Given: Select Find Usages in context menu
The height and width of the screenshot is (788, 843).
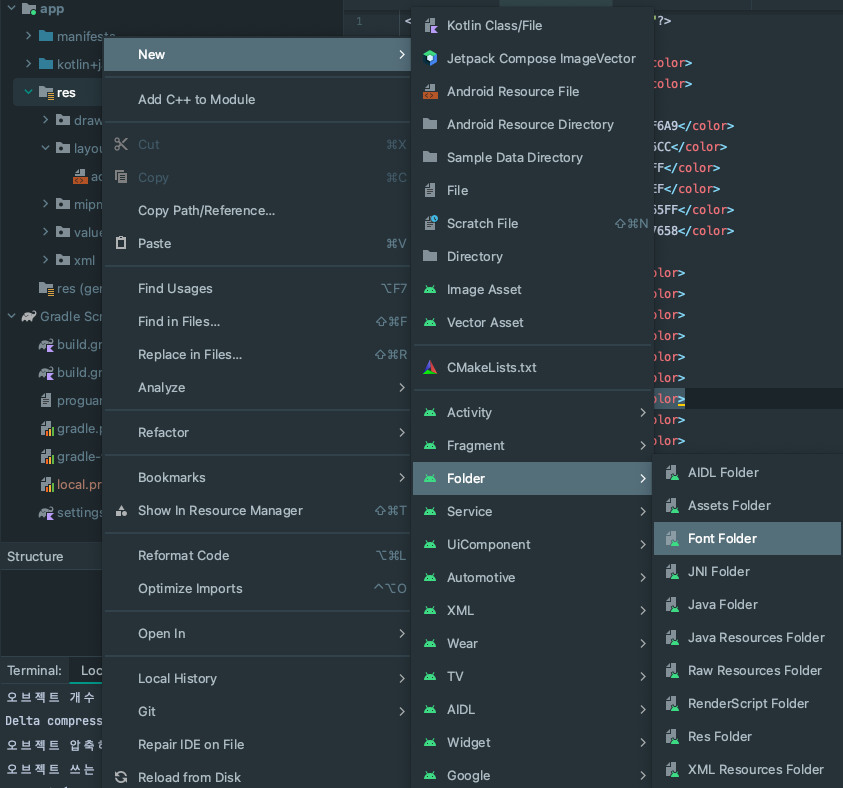Looking at the screenshot, I should 257,289.
